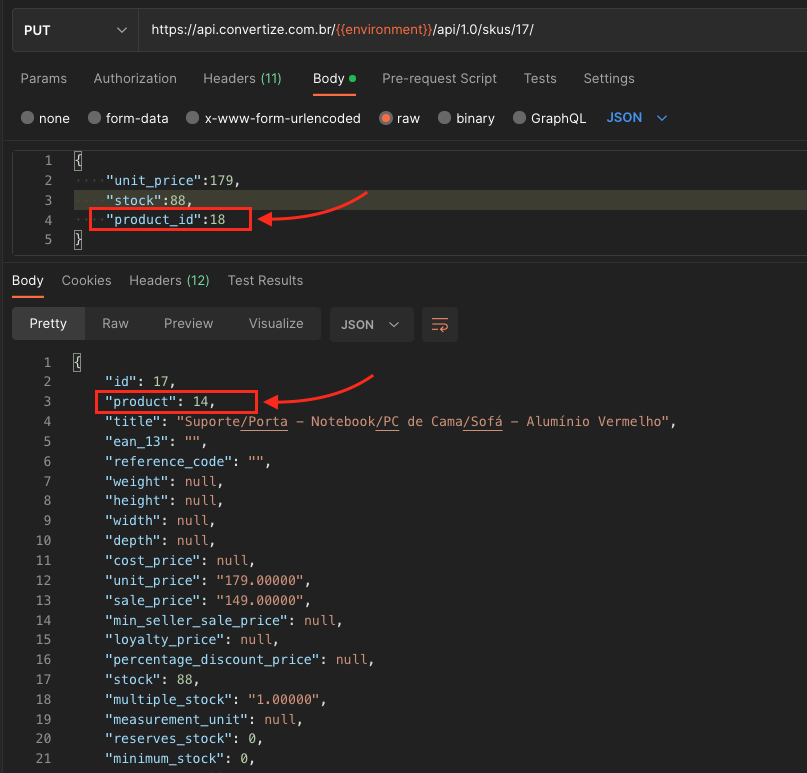This screenshot has width=807, height=773.
Task: Toggle the response word-wrap icon
Action: click(439, 324)
